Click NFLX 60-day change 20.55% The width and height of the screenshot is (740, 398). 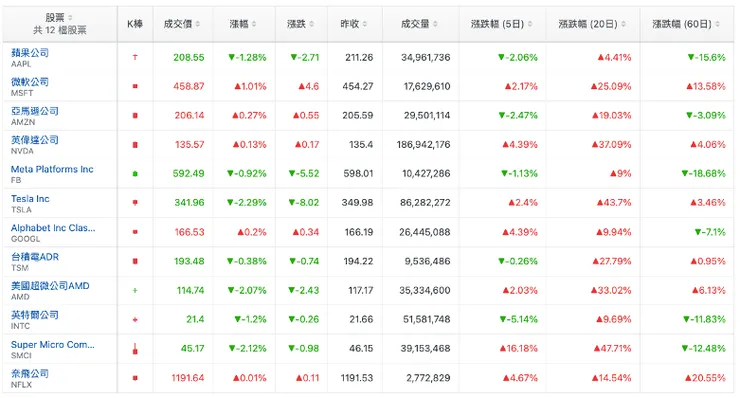click(705, 378)
